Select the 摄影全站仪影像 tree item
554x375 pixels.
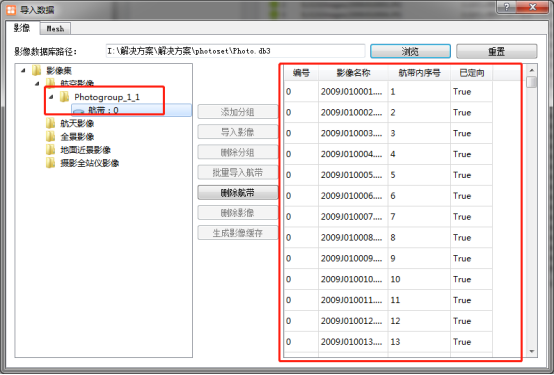(x=90, y=163)
